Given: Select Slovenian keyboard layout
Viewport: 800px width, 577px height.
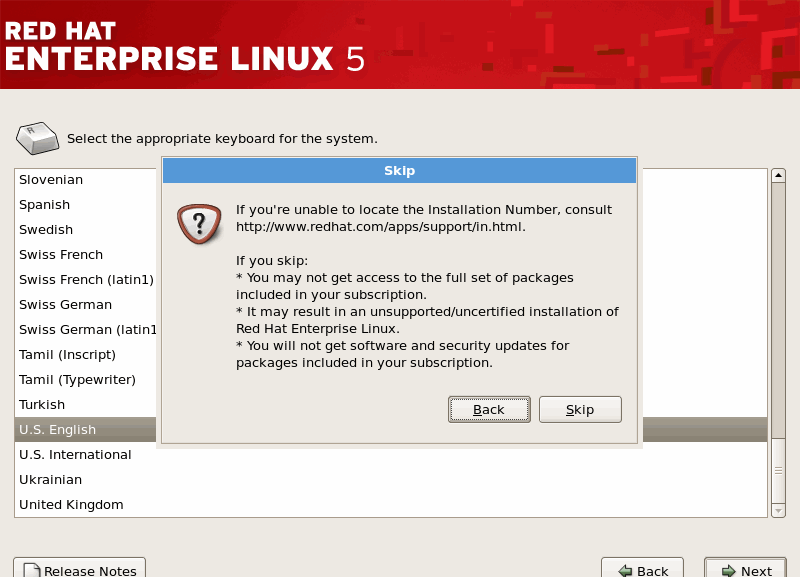Looking at the screenshot, I should [x=51, y=180].
